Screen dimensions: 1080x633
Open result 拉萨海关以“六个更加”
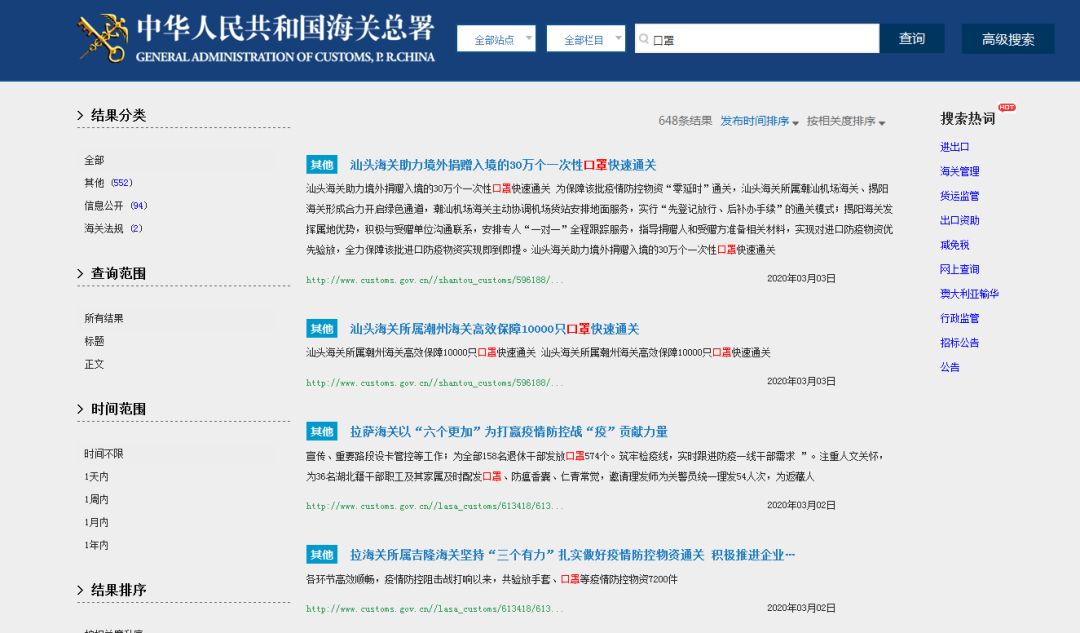[509, 431]
